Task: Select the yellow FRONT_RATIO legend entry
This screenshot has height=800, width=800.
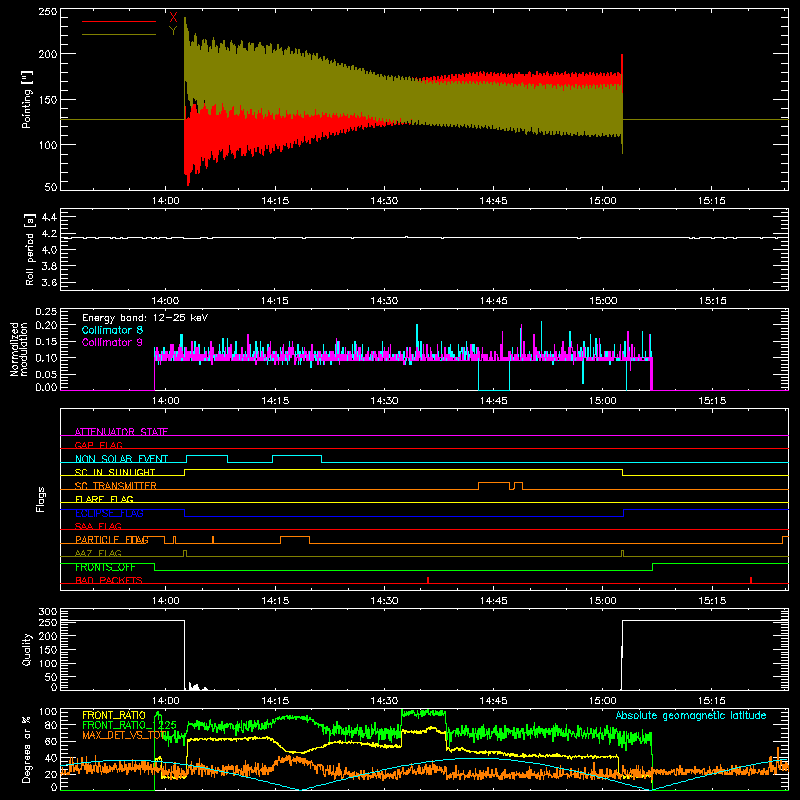Action: click(x=114, y=715)
